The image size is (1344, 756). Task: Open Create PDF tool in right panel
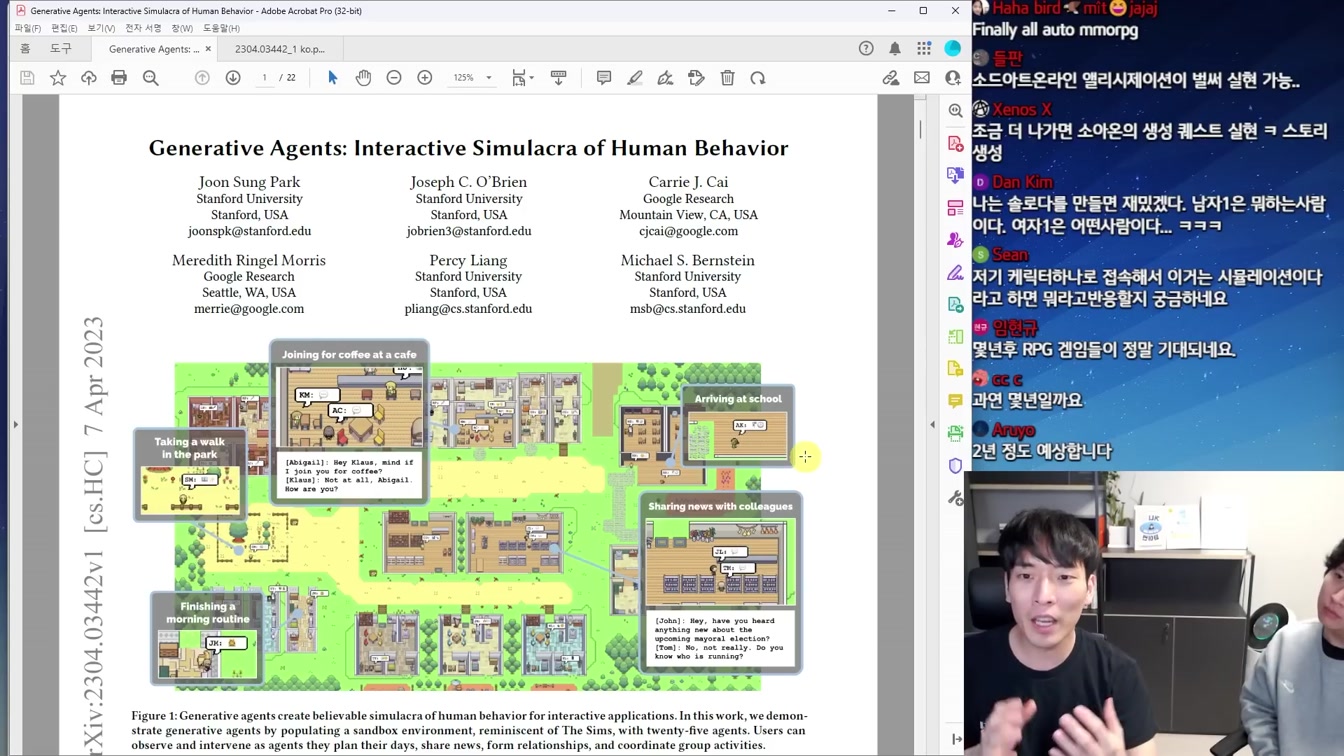(x=955, y=143)
